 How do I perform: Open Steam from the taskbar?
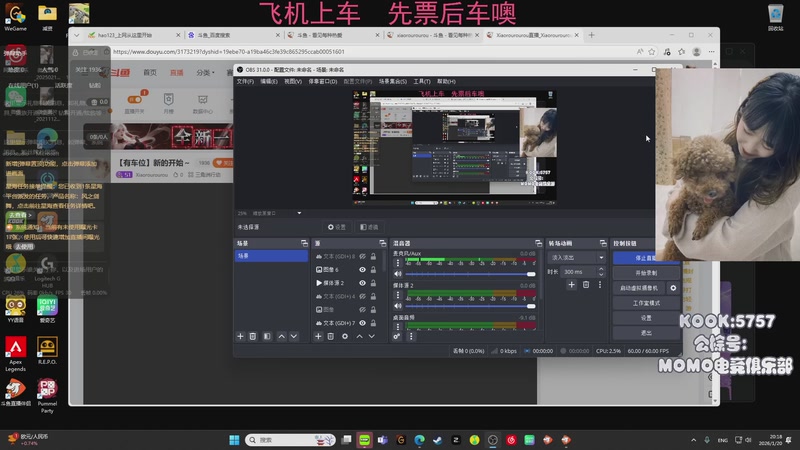coord(438,440)
